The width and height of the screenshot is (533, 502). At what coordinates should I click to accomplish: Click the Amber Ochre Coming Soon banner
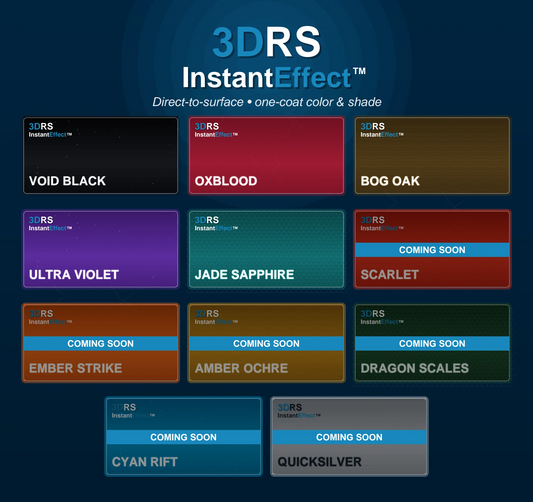(266, 344)
